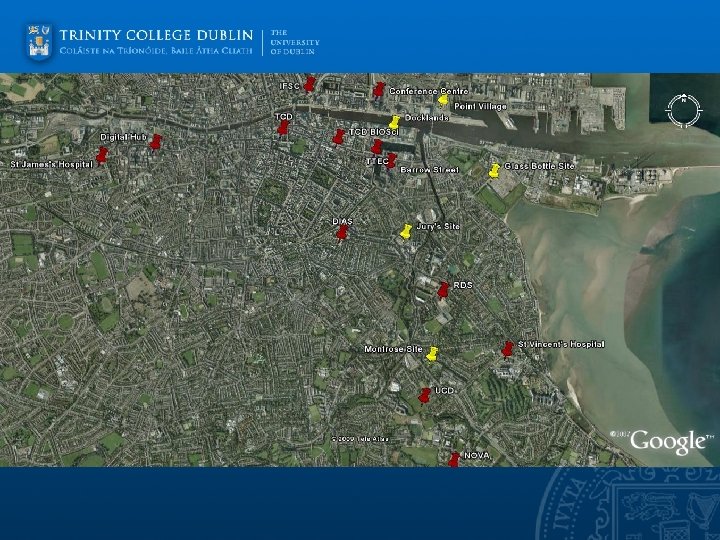Click the Trinity College Dublin crest logo

click(39, 42)
